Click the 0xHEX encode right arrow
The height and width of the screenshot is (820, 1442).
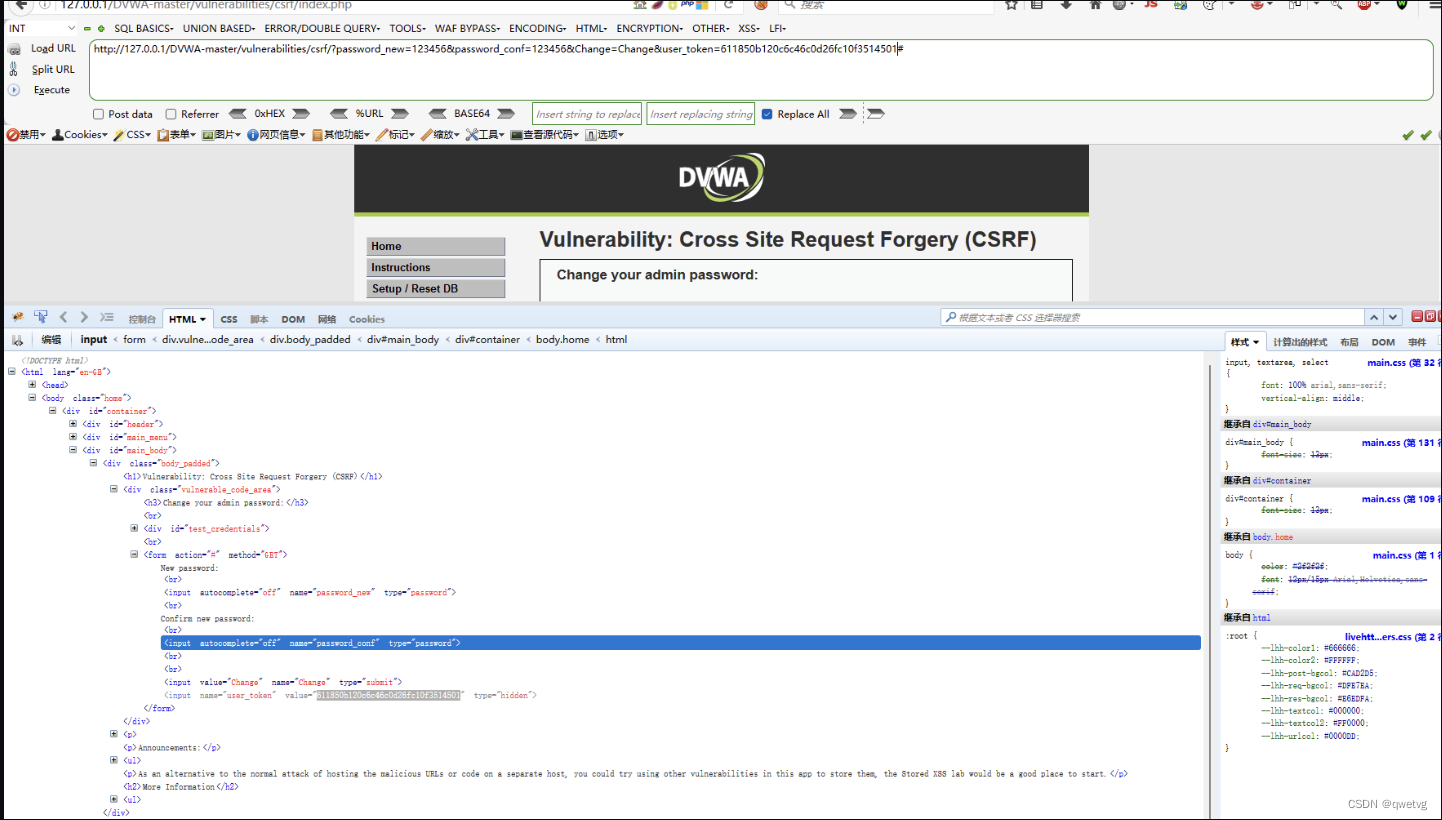301,114
